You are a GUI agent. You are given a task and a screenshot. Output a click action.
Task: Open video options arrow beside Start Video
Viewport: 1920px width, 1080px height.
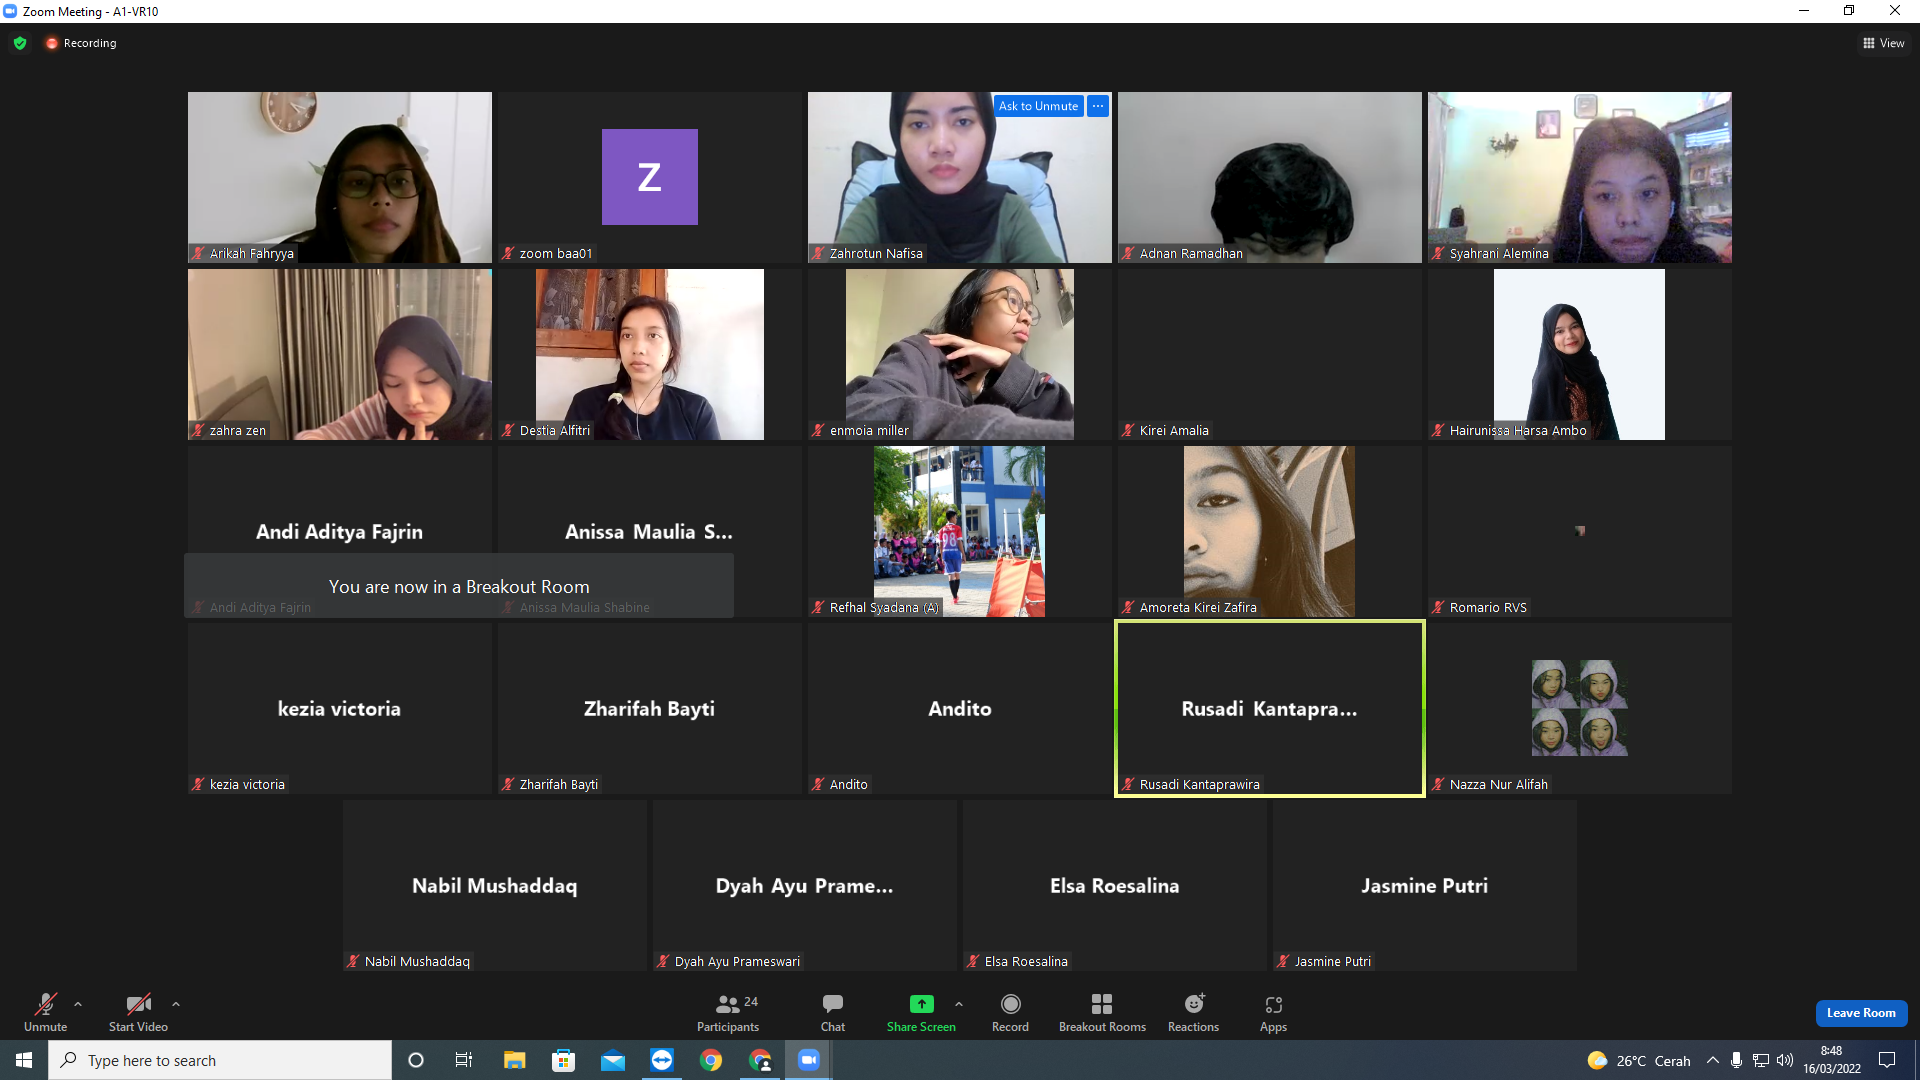176,1004
